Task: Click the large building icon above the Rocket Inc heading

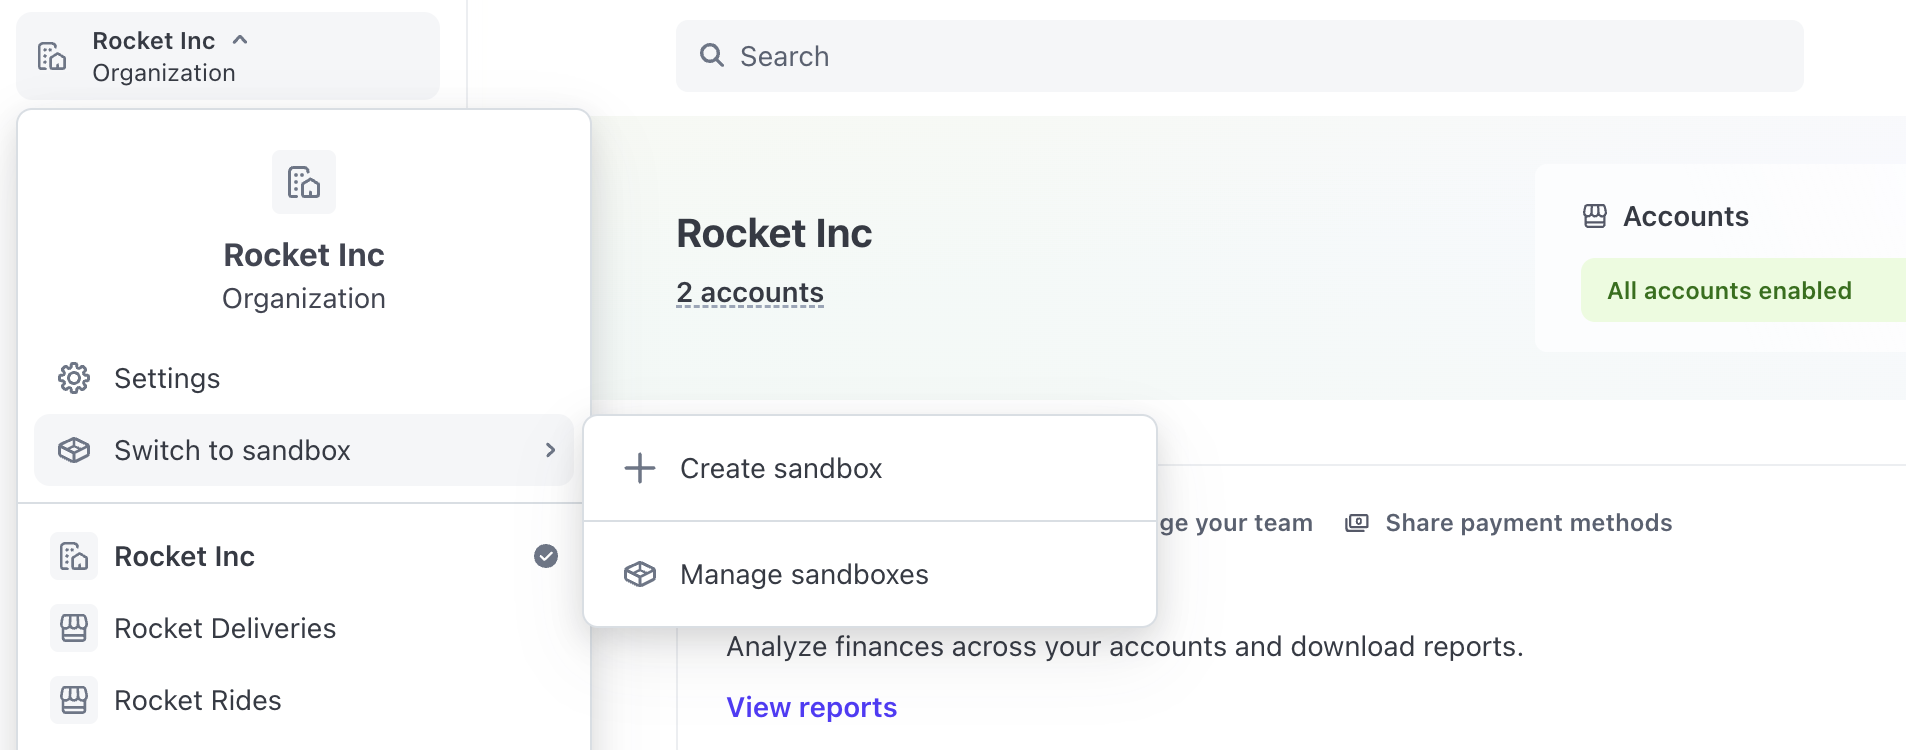Action: pyautogui.click(x=304, y=182)
